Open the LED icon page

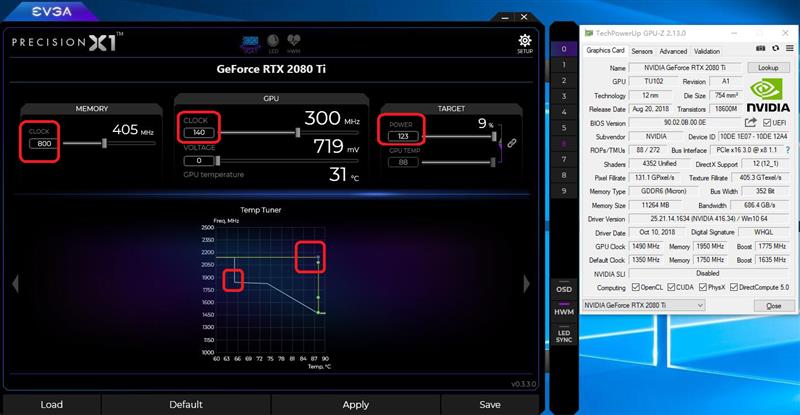(273, 43)
